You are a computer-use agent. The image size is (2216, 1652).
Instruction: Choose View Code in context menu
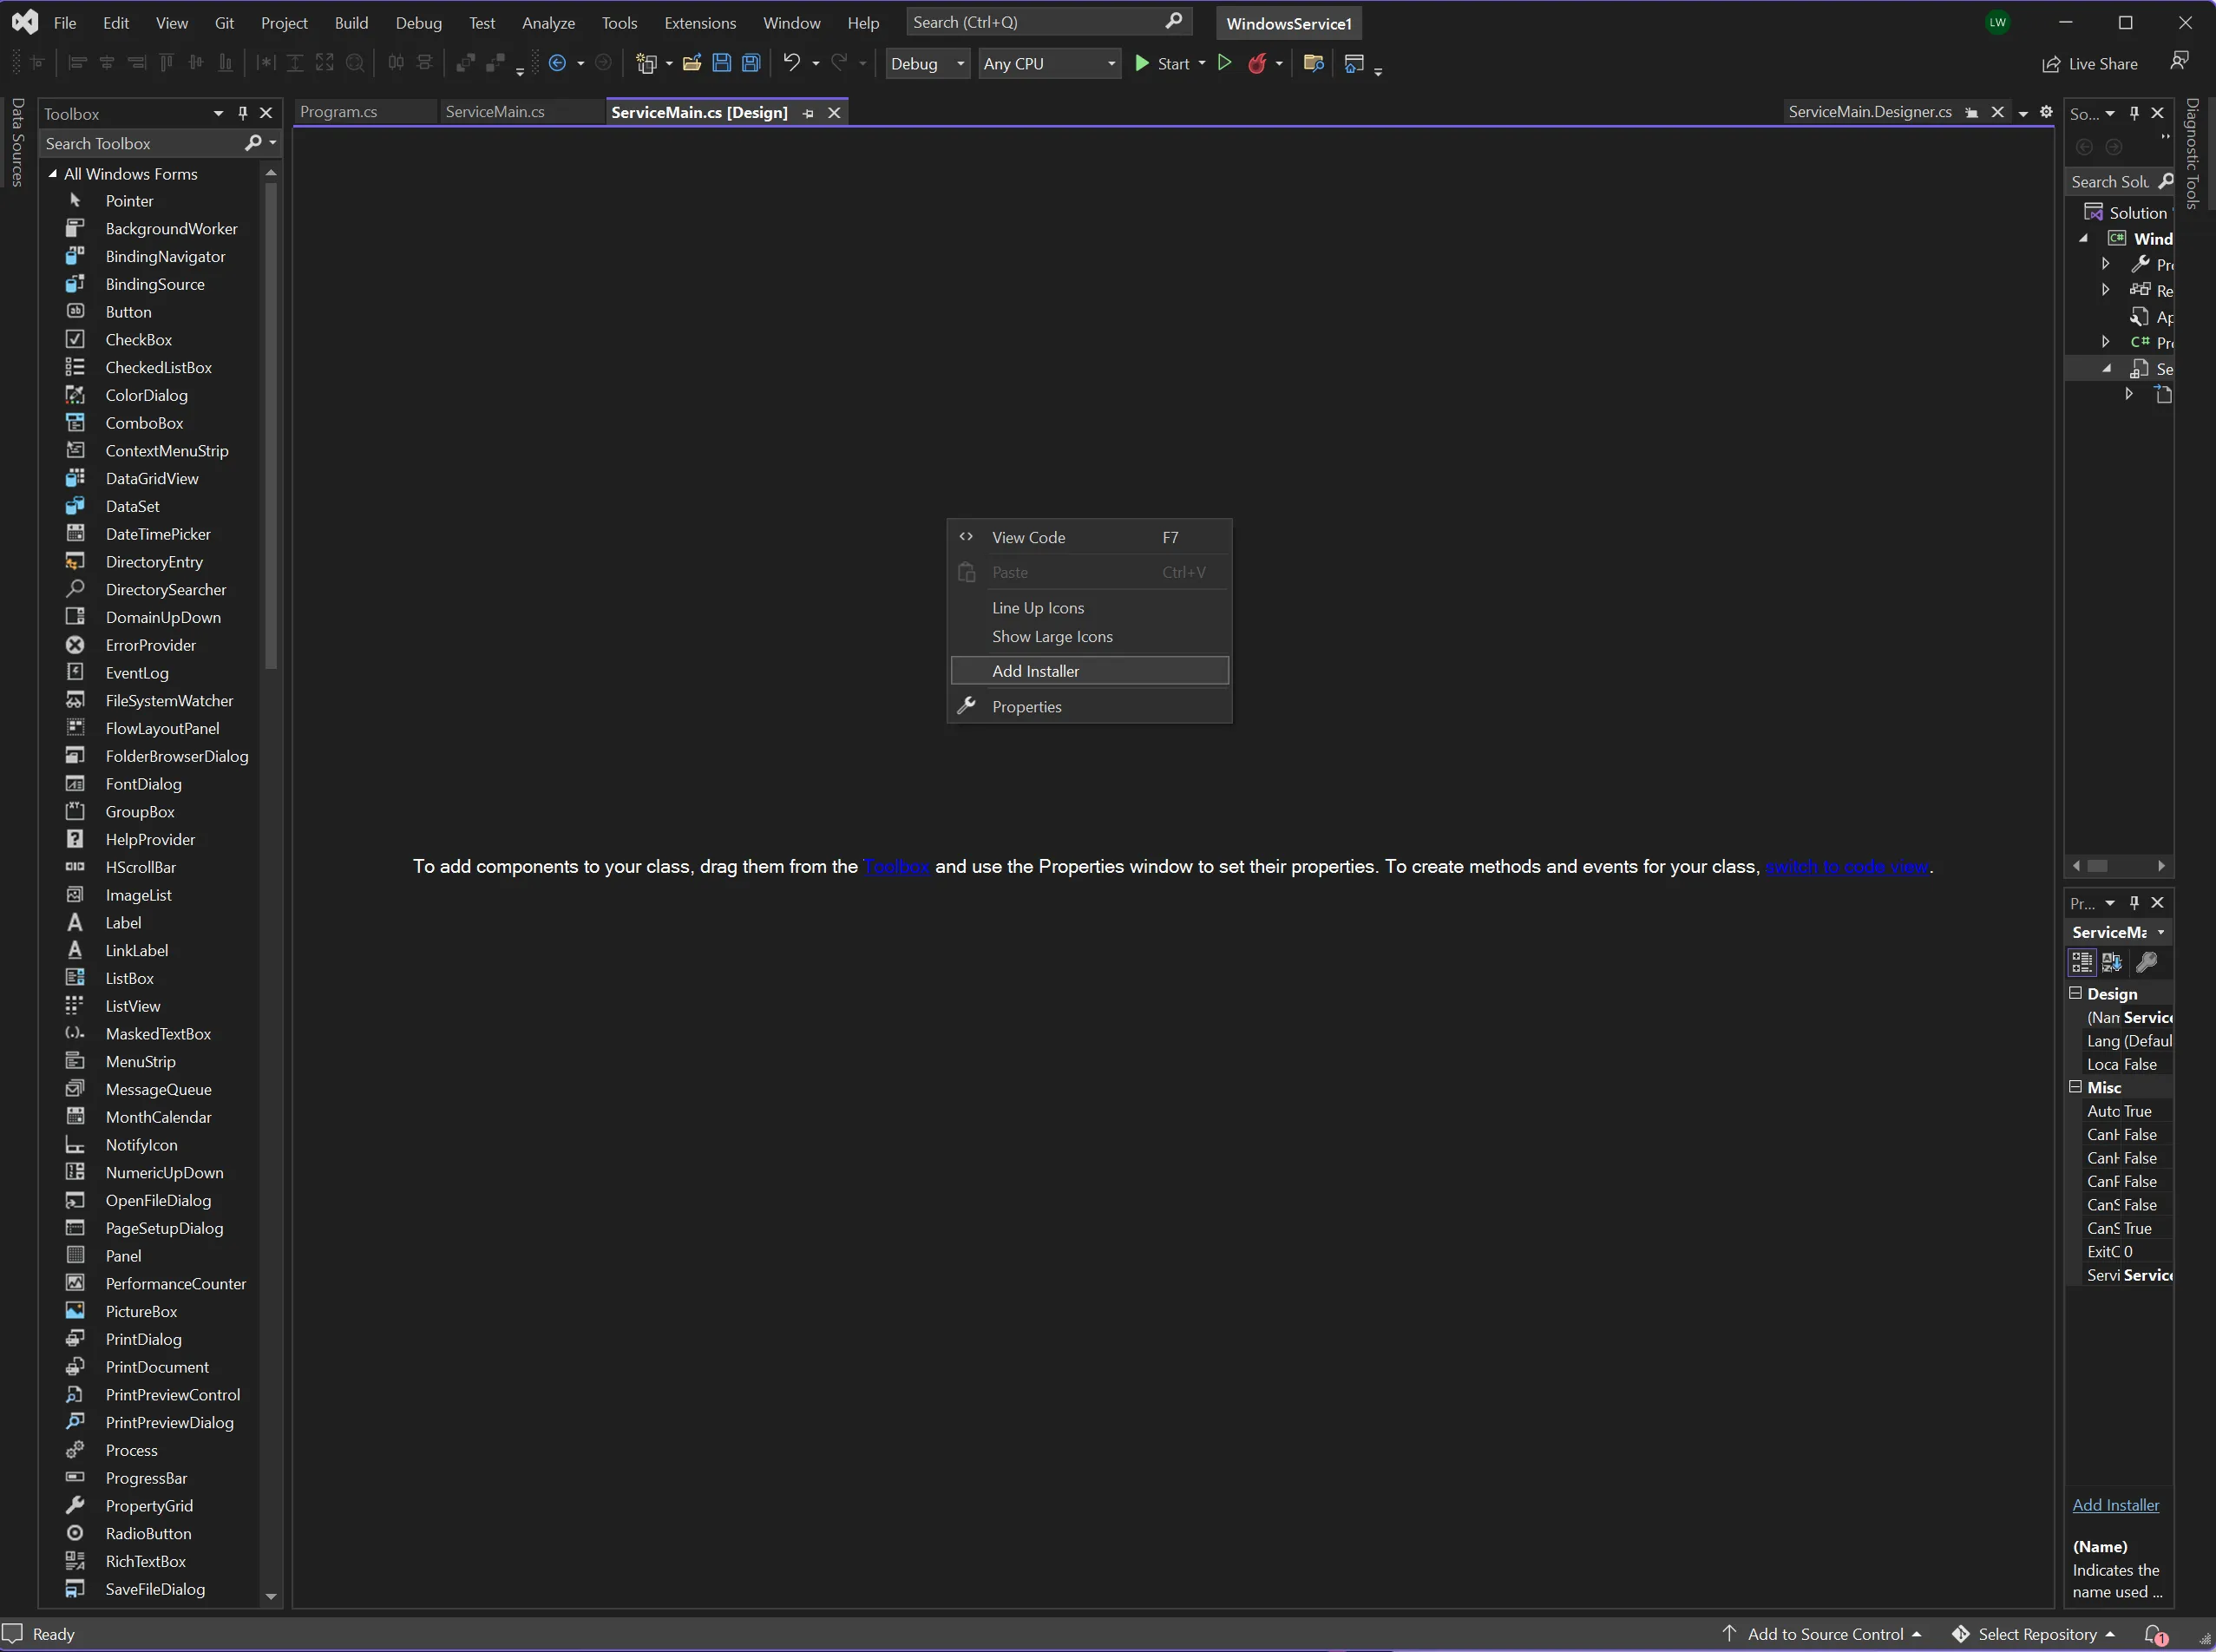click(x=1089, y=537)
